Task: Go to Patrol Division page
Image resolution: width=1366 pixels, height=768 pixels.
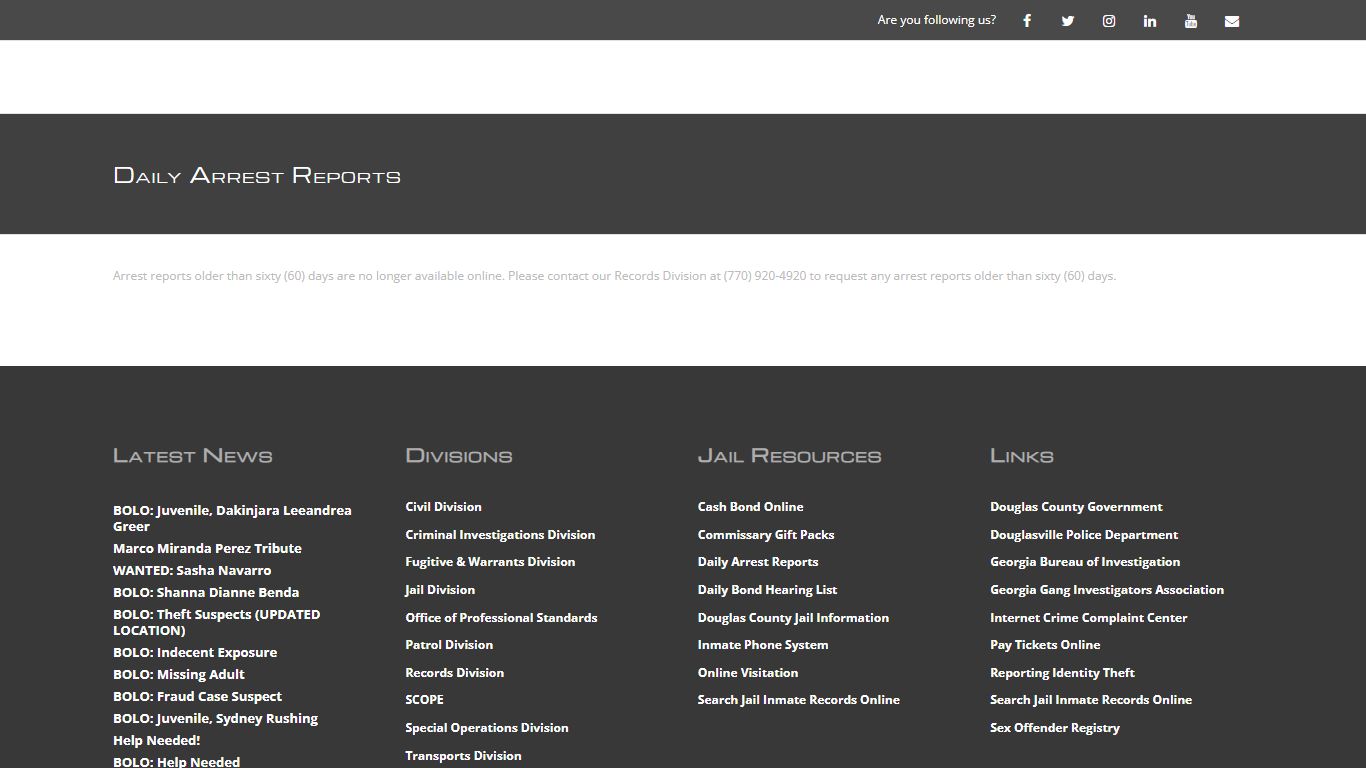Action: coord(449,645)
